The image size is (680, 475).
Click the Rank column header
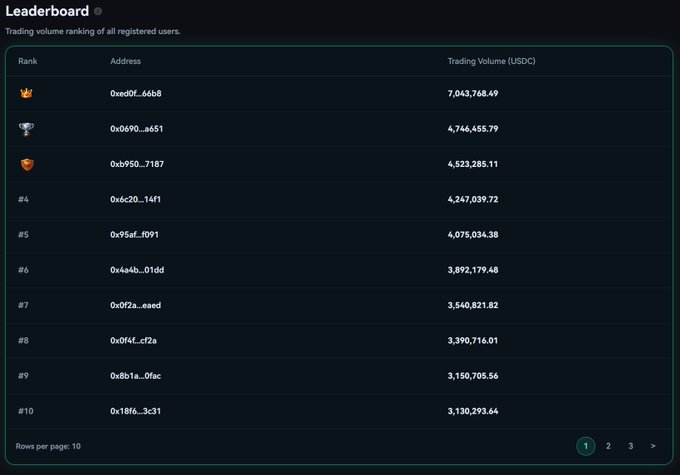[x=28, y=61]
